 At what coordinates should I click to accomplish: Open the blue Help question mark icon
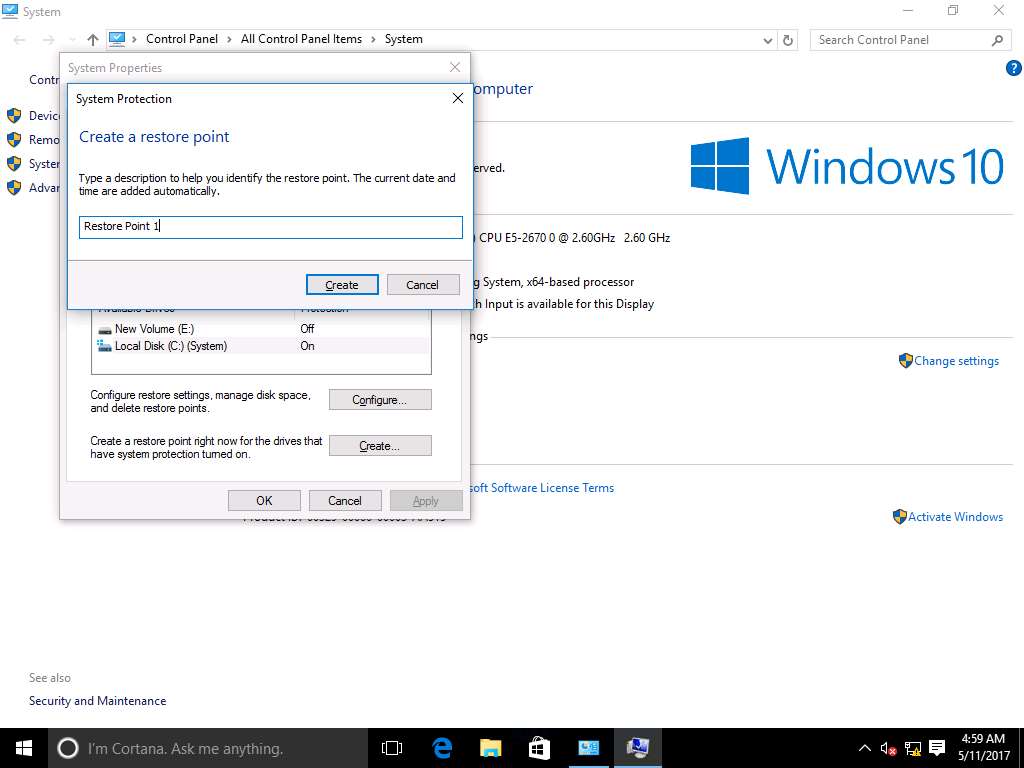pyautogui.click(x=1014, y=69)
